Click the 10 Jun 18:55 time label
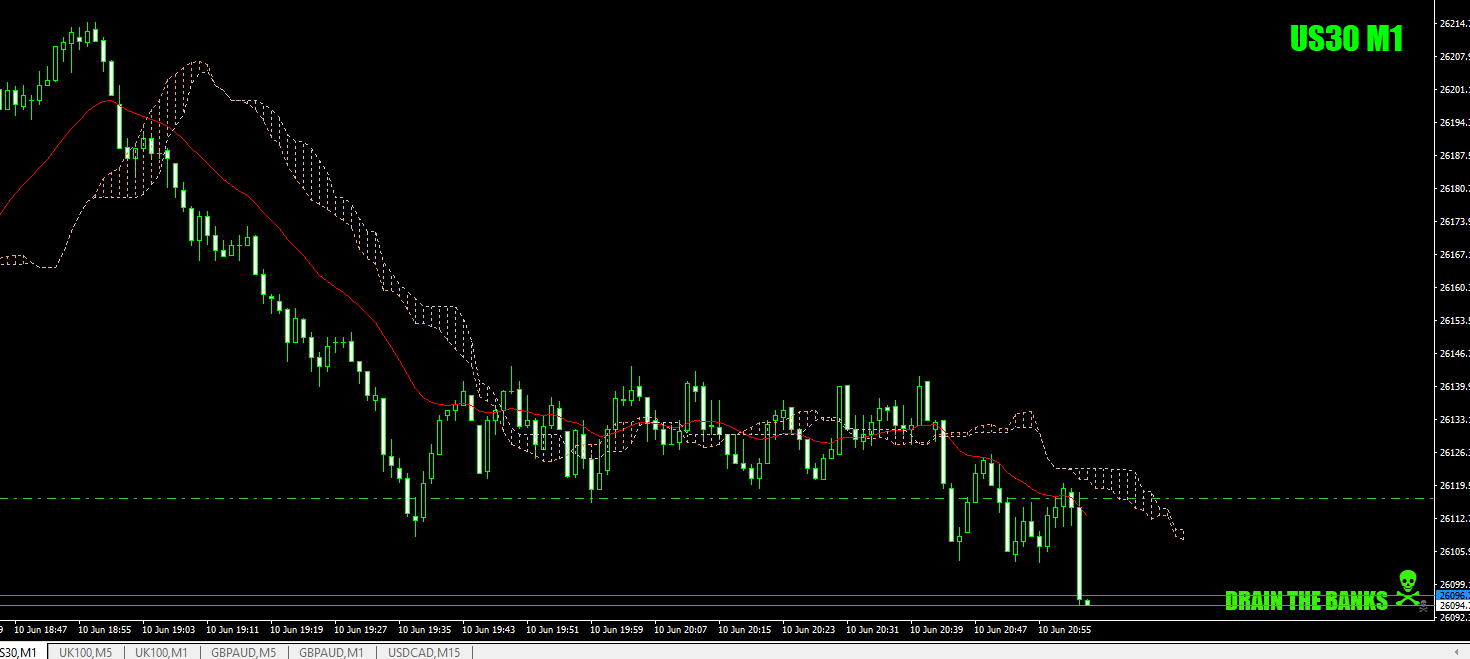1470x659 pixels. point(105,630)
